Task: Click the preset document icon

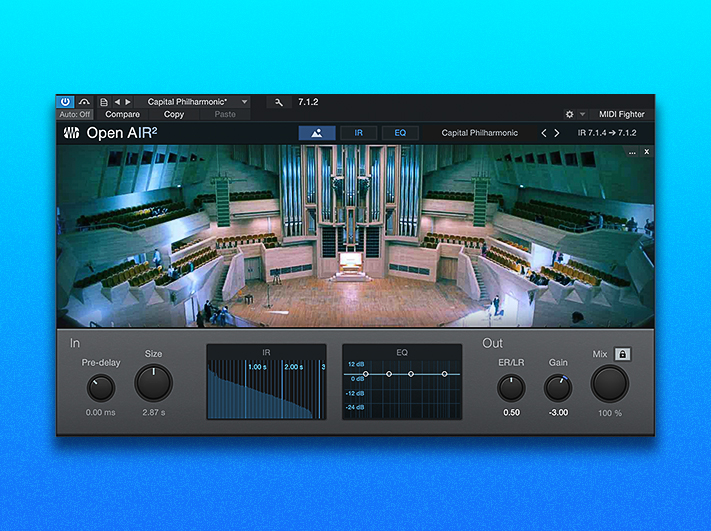Action: coord(104,102)
